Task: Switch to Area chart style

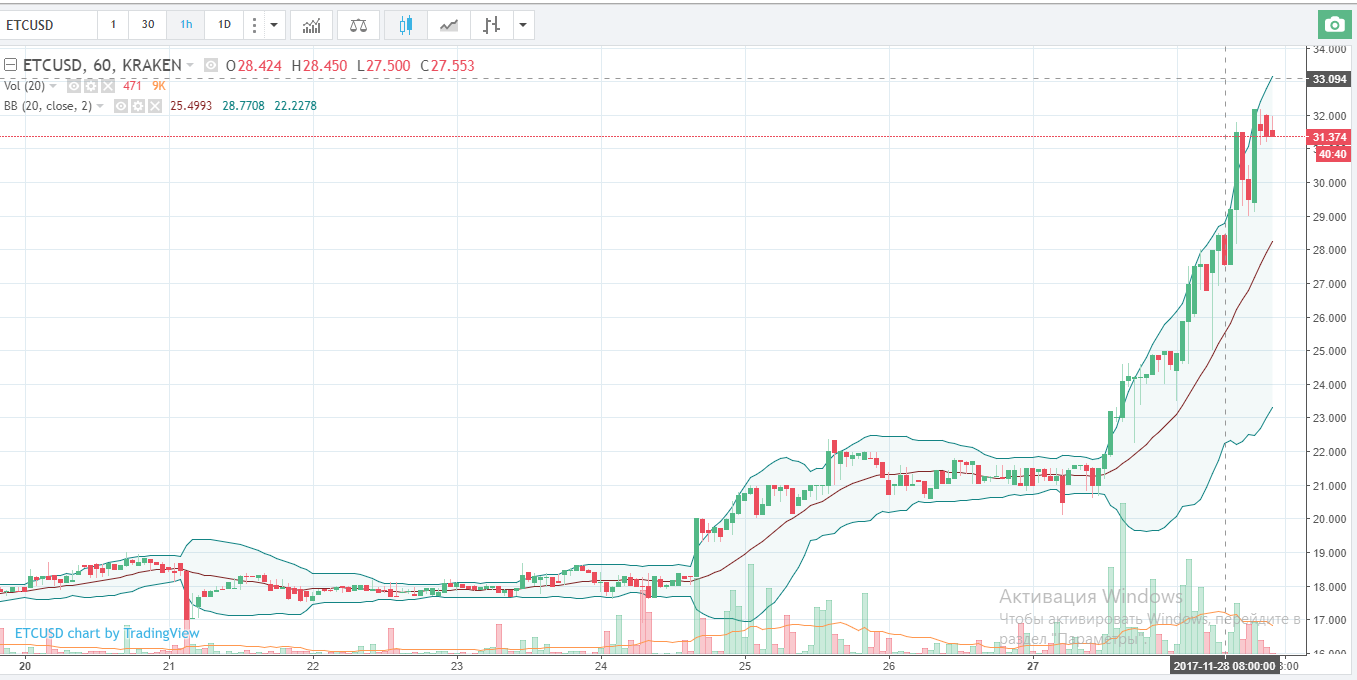Action: (x=449, y=25)
